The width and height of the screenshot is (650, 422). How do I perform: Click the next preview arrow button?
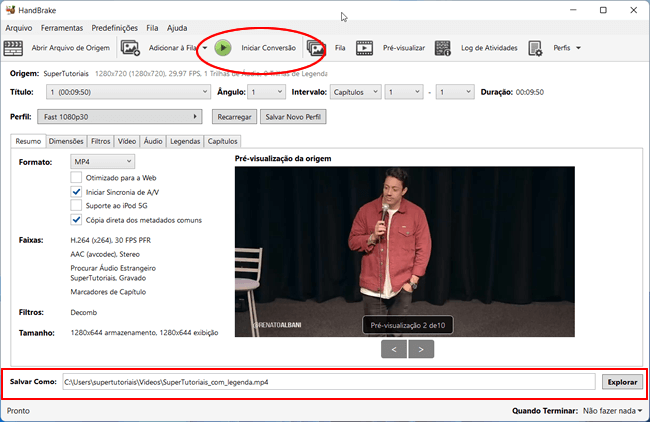click(x=421, y=349)
